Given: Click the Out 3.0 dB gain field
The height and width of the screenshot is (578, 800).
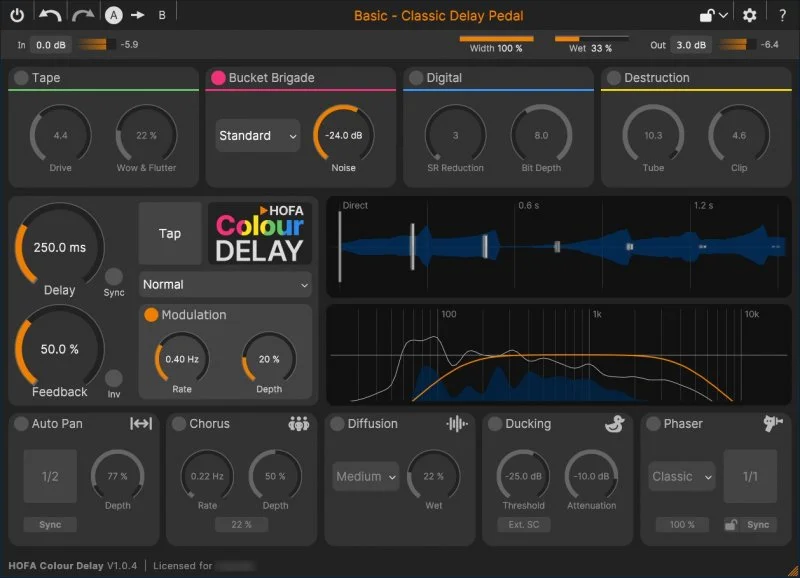Looking at the screenshot, I should pos(691,45).
